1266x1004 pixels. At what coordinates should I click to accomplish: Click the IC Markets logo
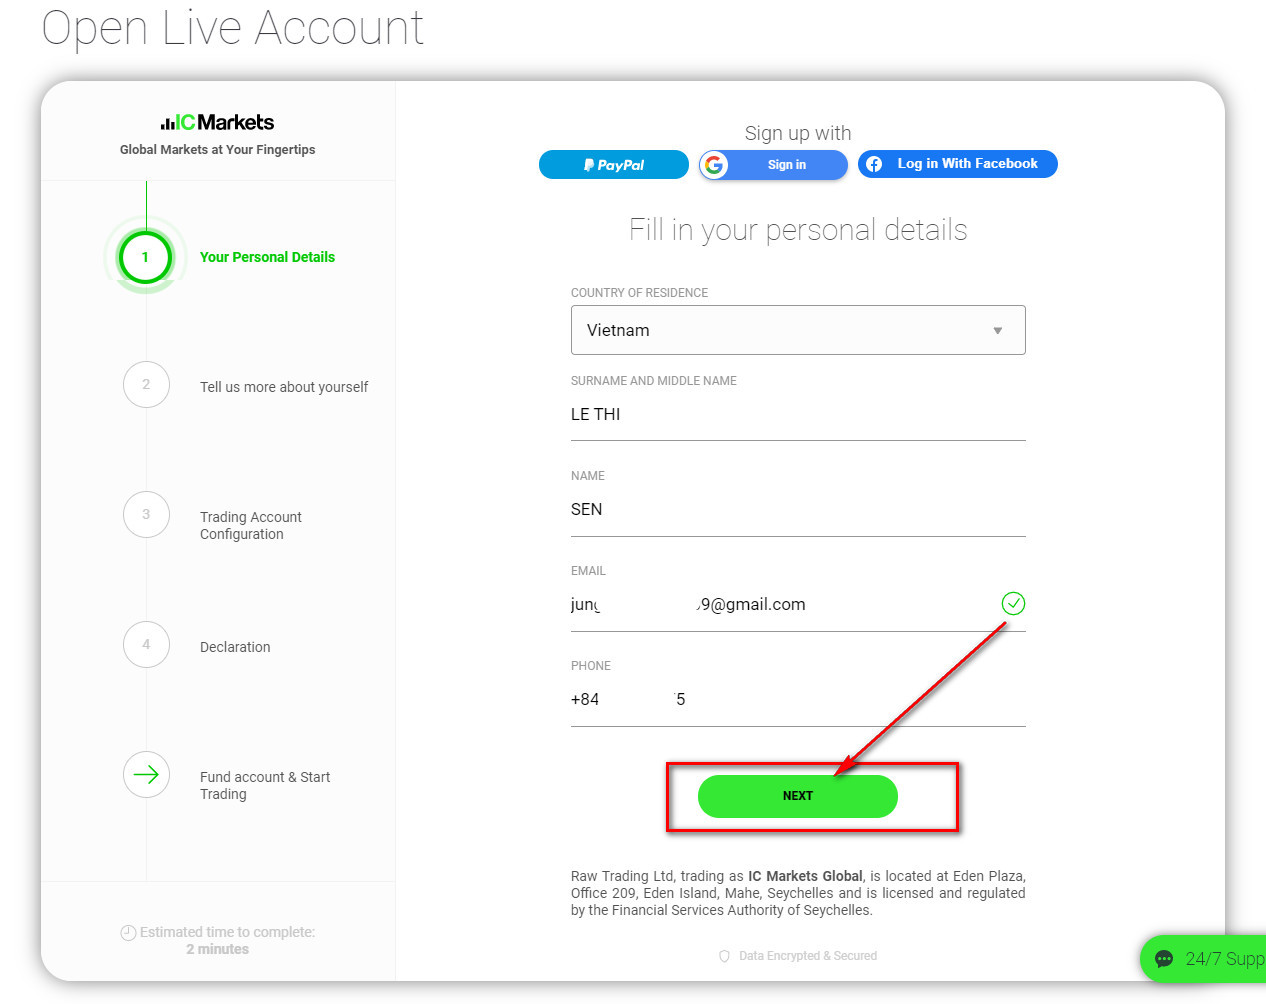(x=217, y=123)
